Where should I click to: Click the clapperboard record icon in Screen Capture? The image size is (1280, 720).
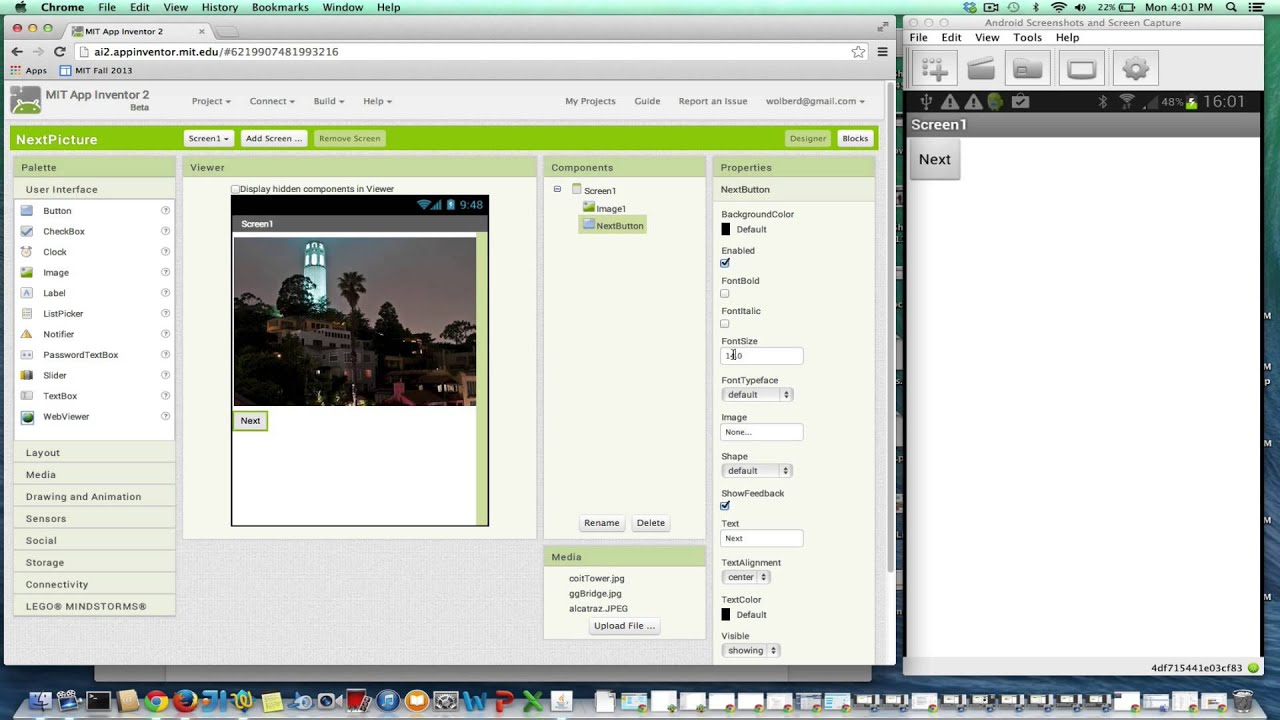981,69
